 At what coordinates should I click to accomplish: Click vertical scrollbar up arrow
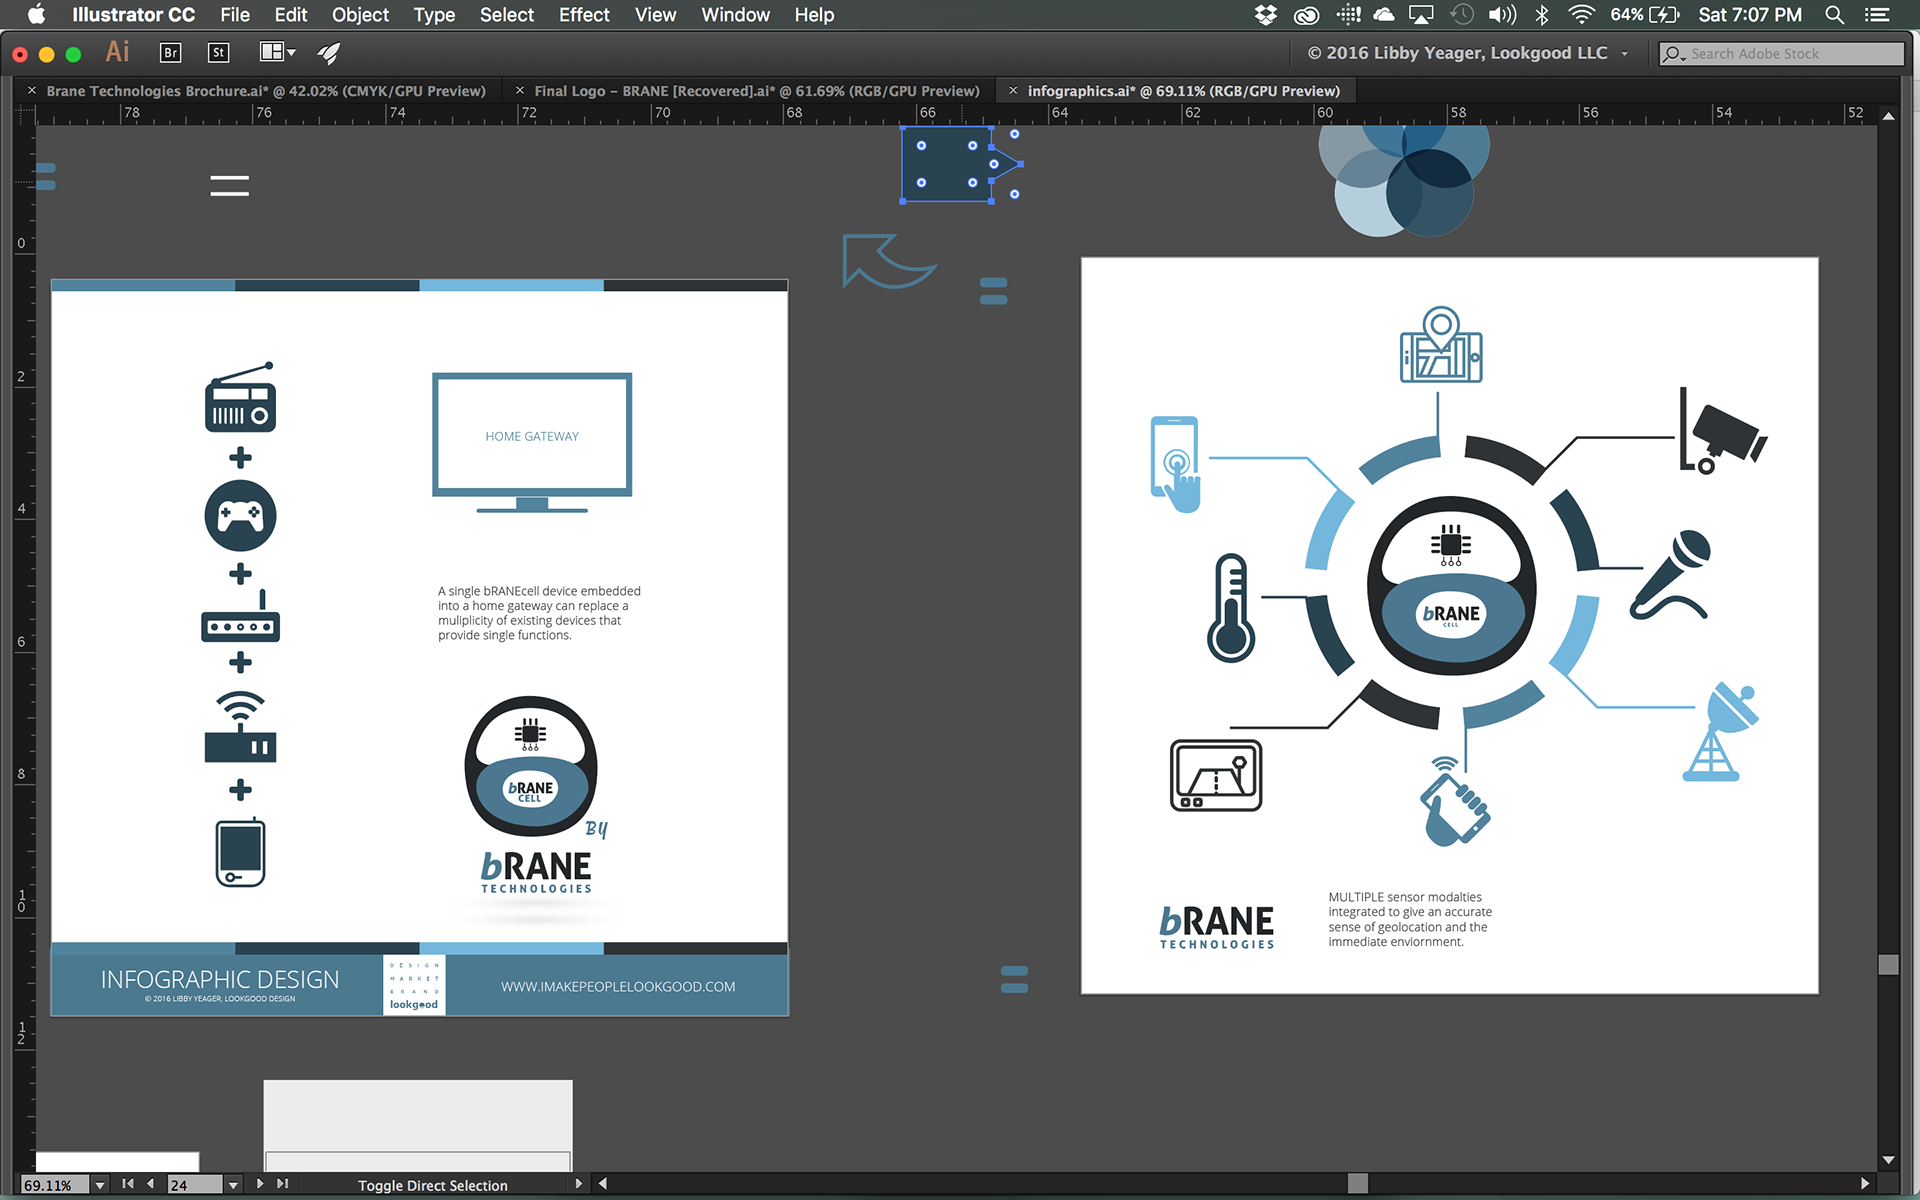(1888, 116)
